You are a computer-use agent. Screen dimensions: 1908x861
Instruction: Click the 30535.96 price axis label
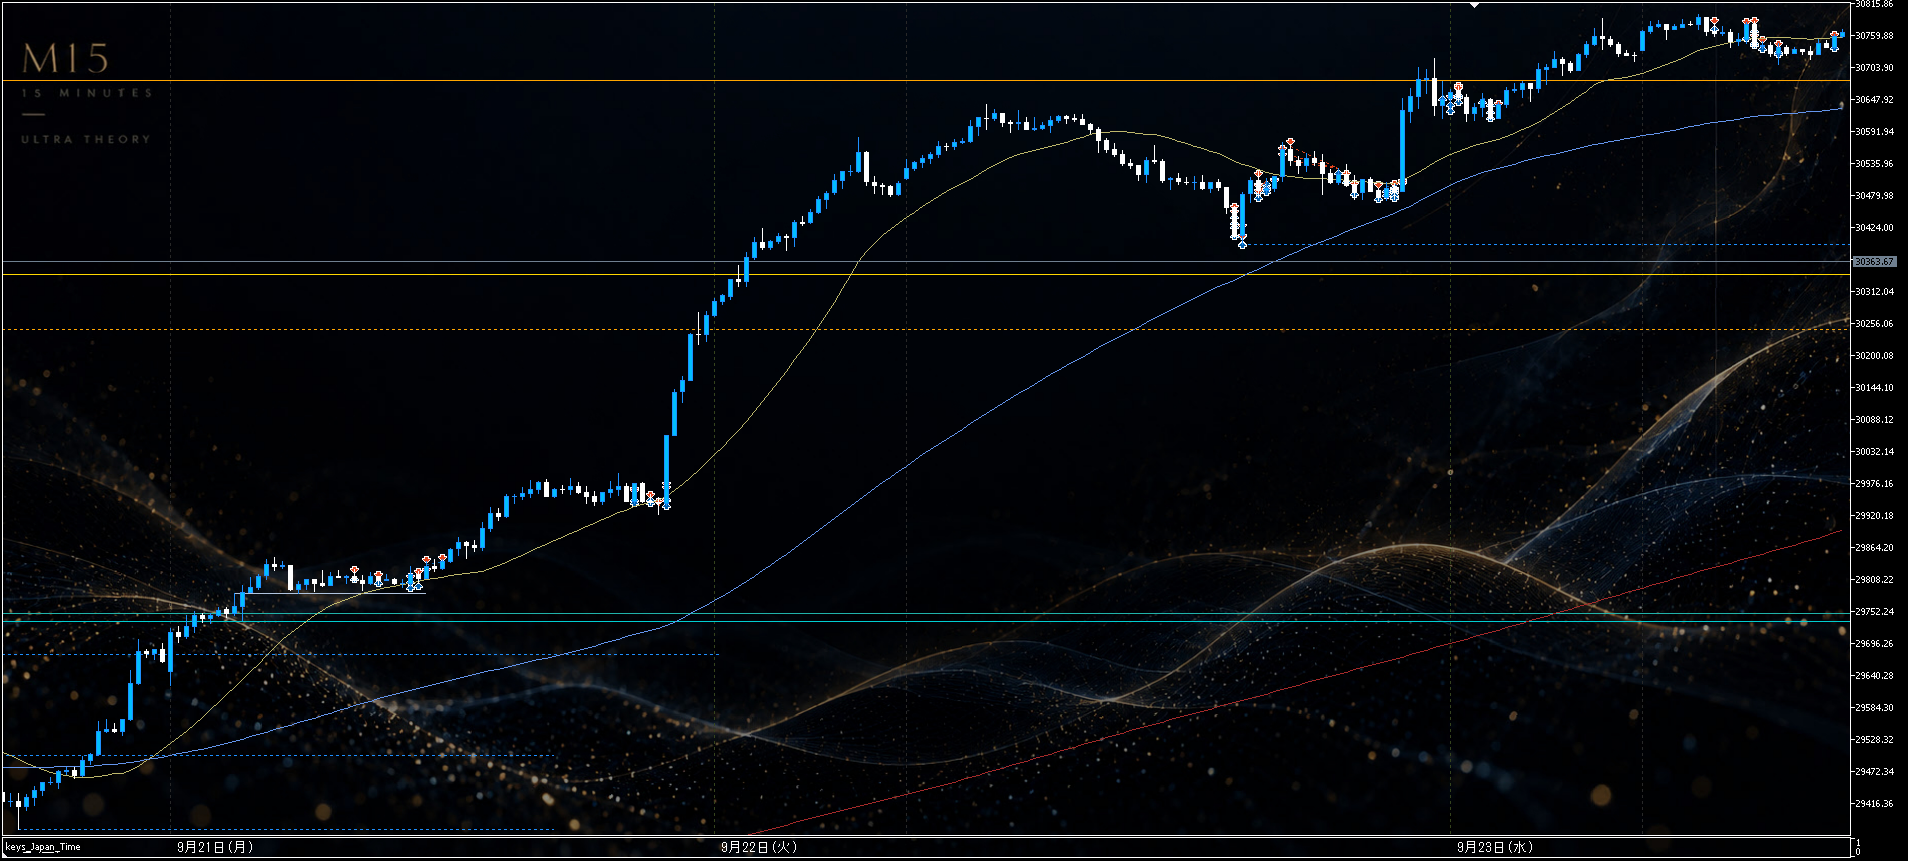pos(1874,164)
